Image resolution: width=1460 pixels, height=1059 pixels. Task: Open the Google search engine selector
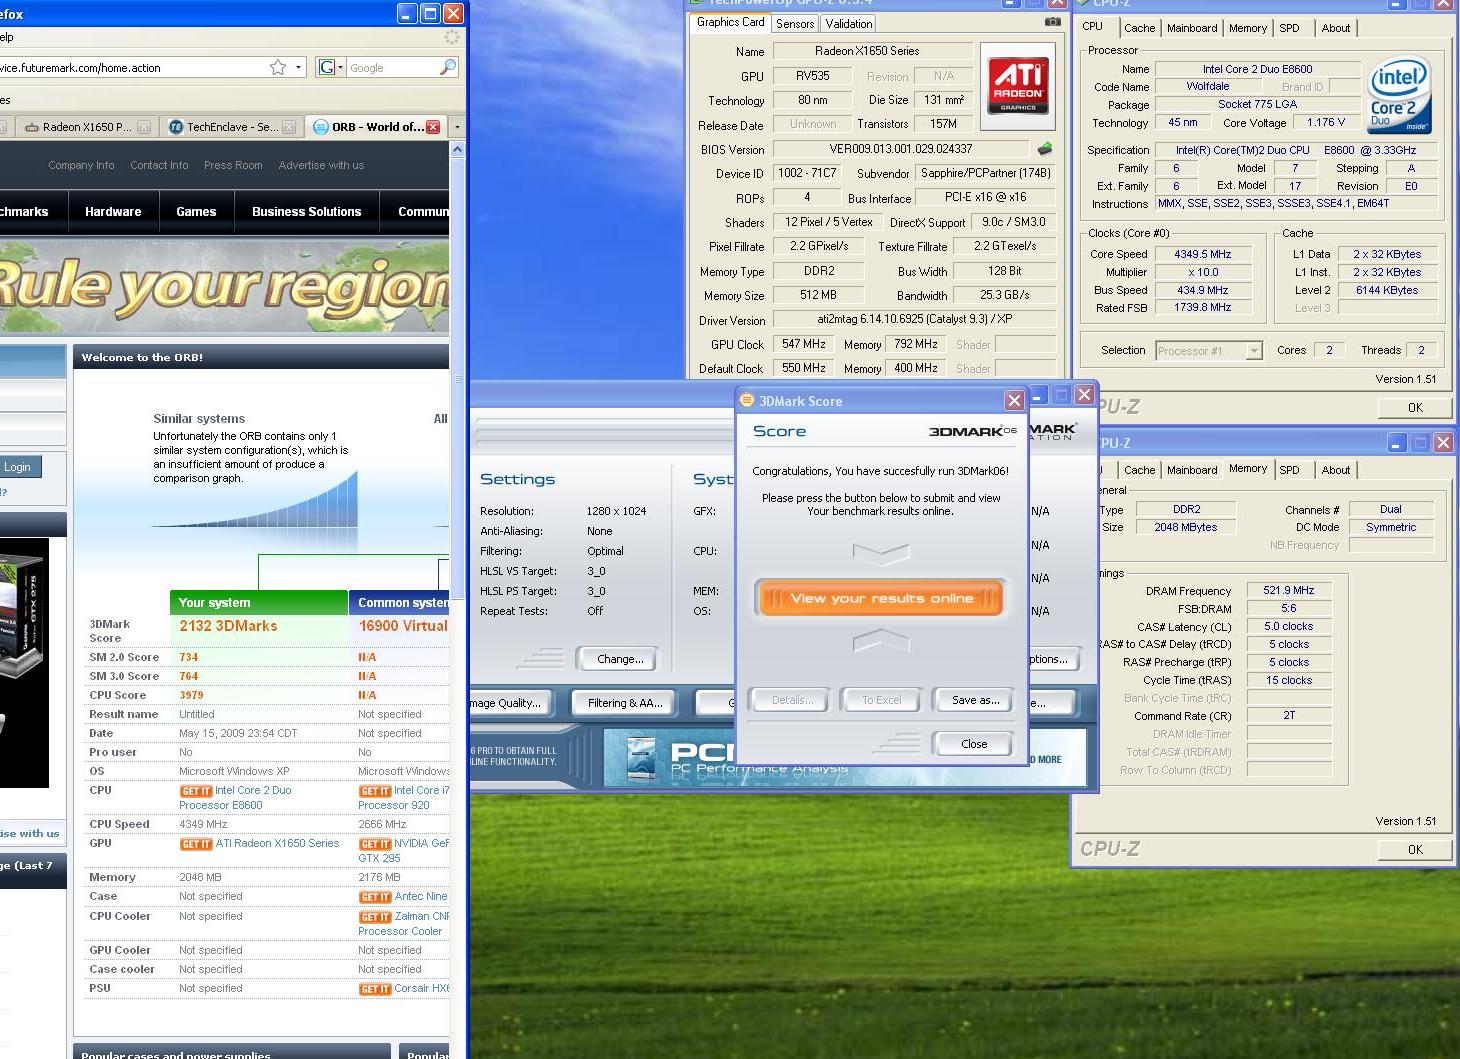tap(330, 67)
